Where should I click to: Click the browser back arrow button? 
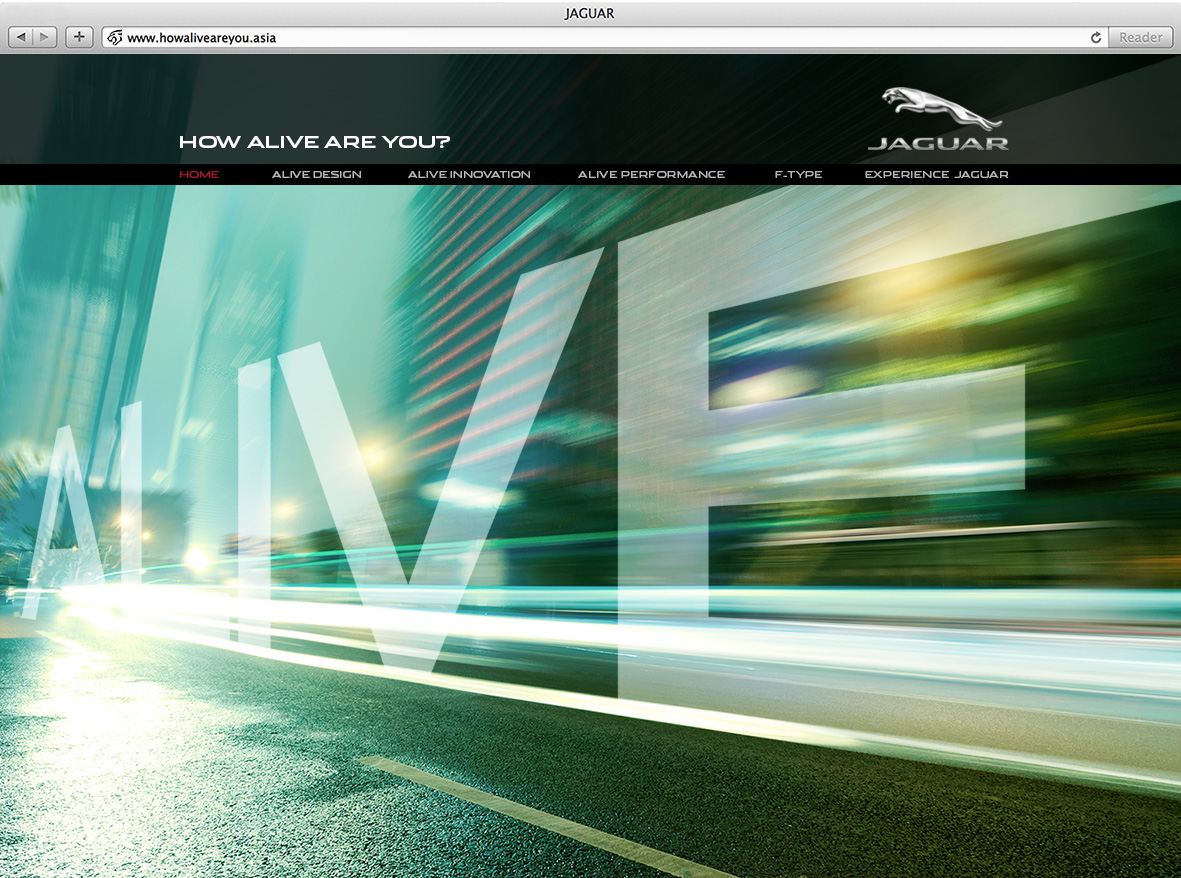pos(20,37)
